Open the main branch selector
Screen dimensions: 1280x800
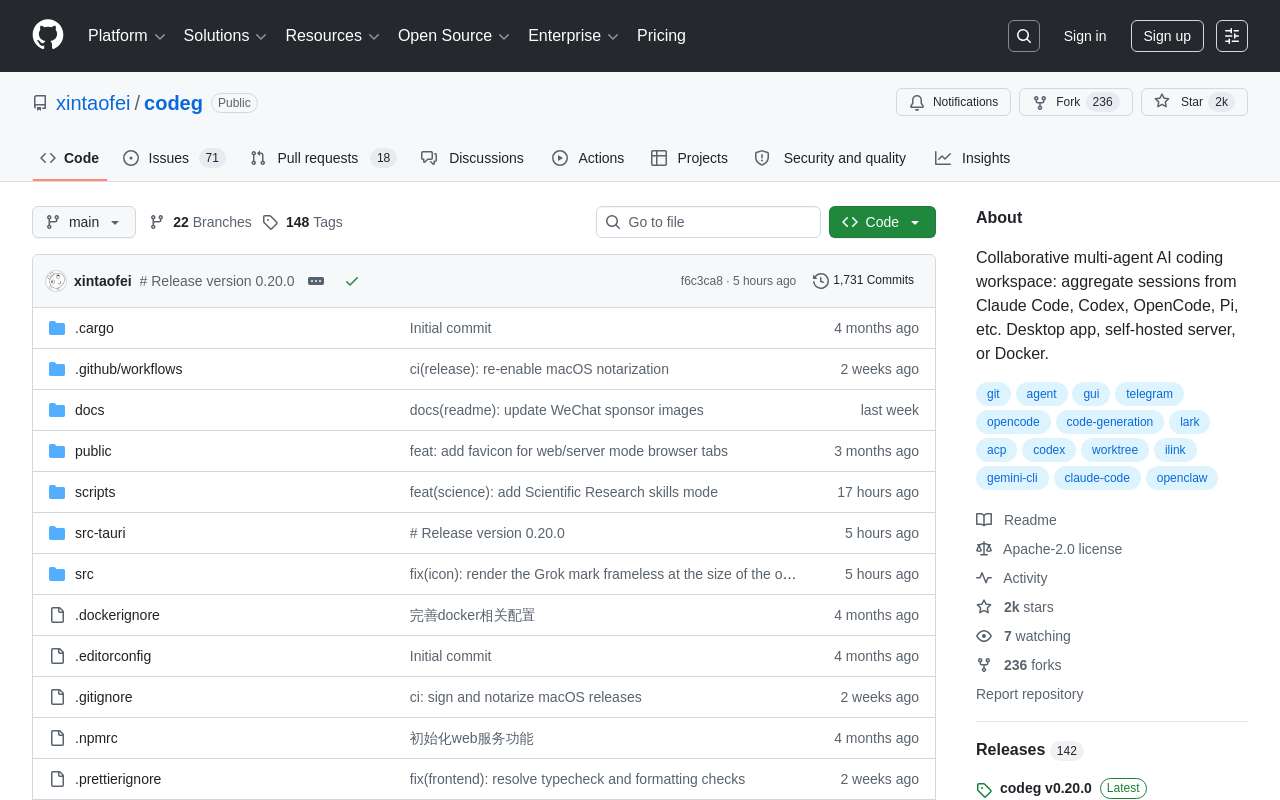click(x=84, y=222)
